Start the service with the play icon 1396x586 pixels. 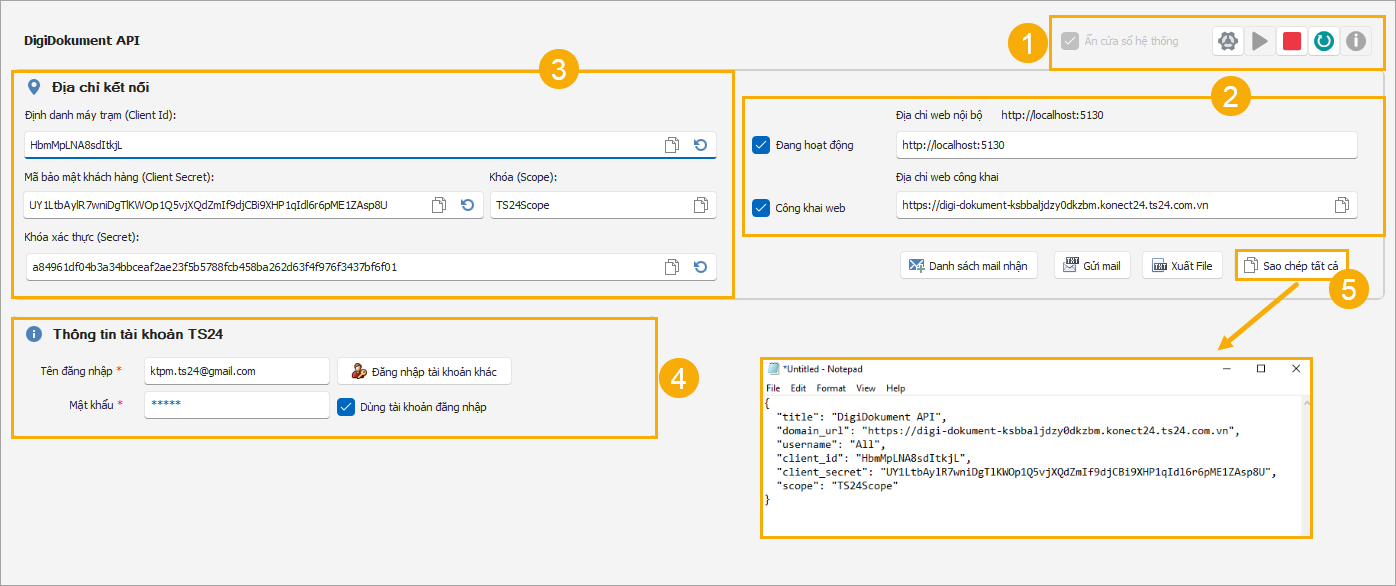pyautogui.click(x=1260, y=41)
